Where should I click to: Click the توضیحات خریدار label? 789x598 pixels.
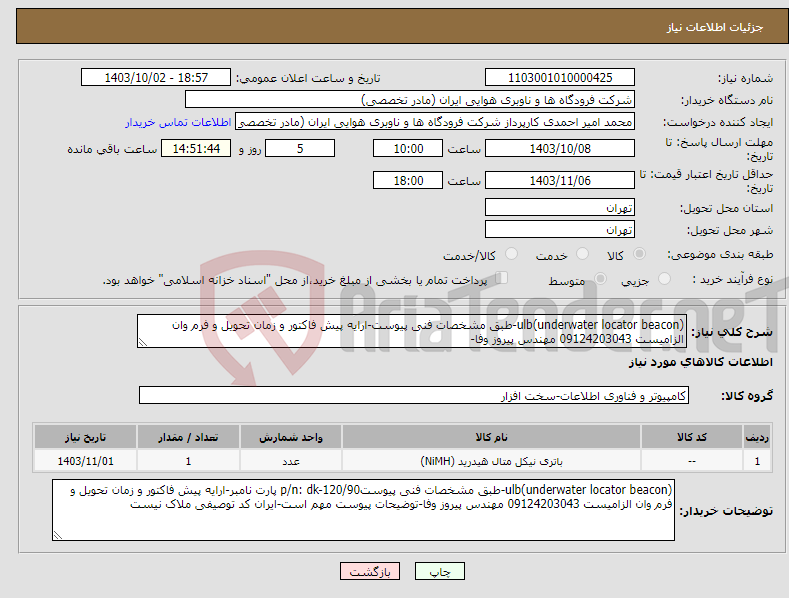click(x=726, y=511)
